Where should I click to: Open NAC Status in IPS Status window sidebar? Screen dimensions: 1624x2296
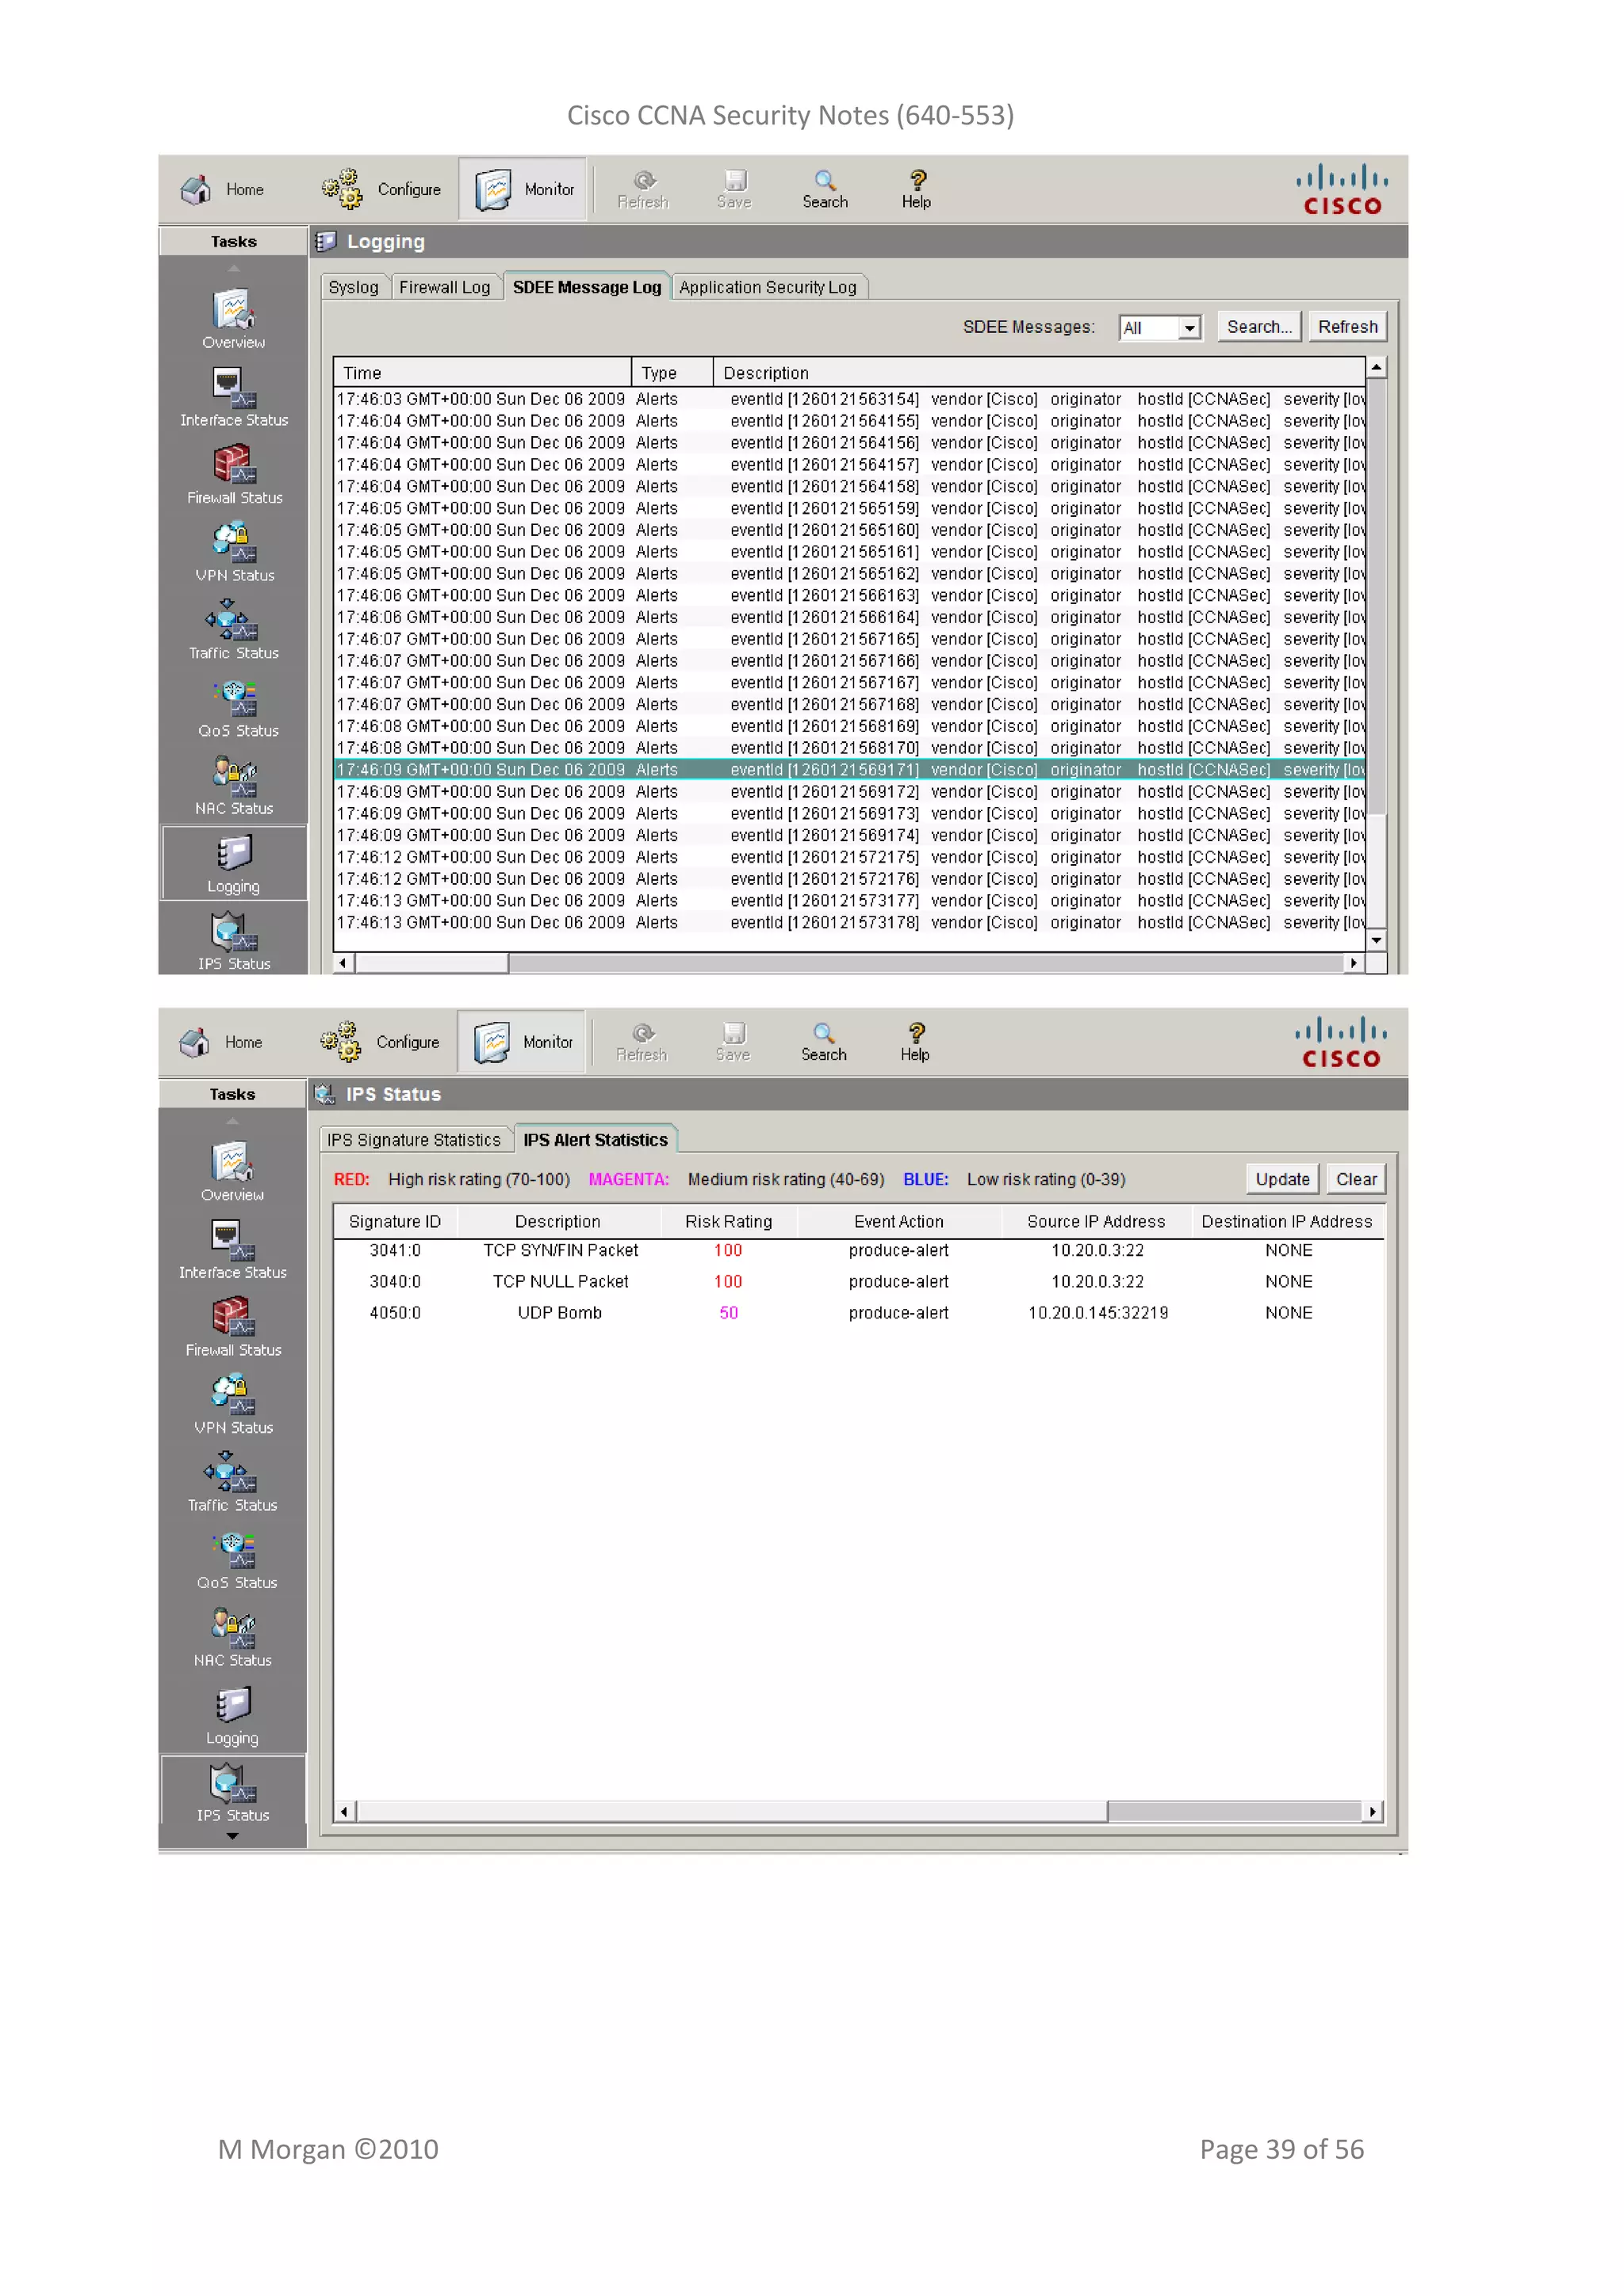233,1639
